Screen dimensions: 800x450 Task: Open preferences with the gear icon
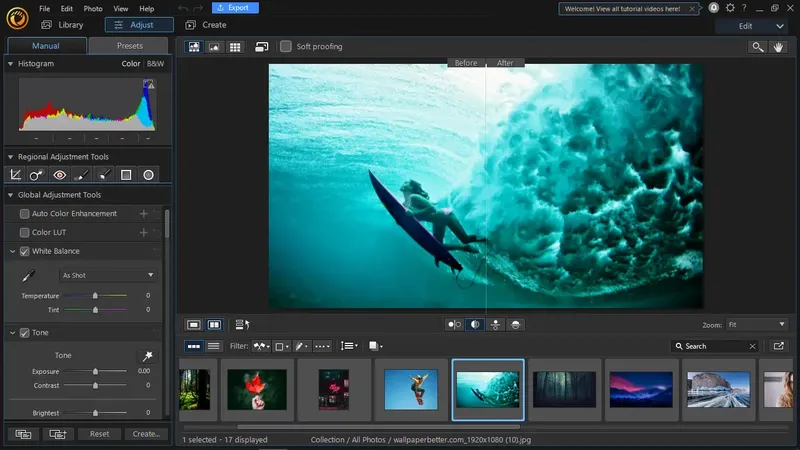coord(728,8)
